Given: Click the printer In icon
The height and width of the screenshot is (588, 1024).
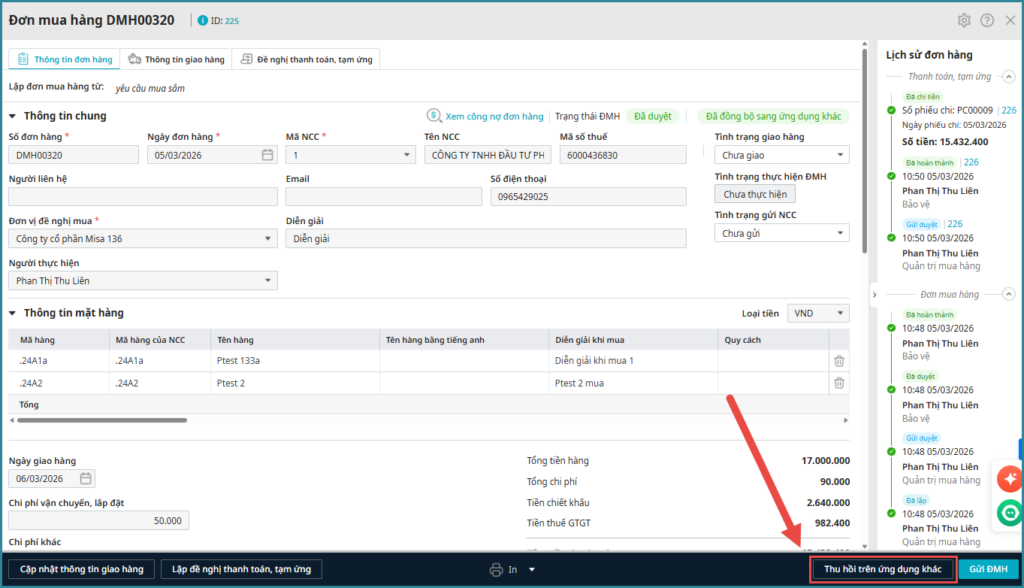Looking at the screenshot, I should (x=496, y=570).
